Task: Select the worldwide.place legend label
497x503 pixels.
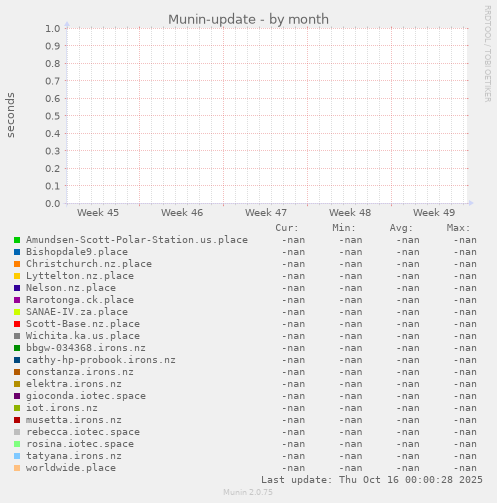Action: 71,468
